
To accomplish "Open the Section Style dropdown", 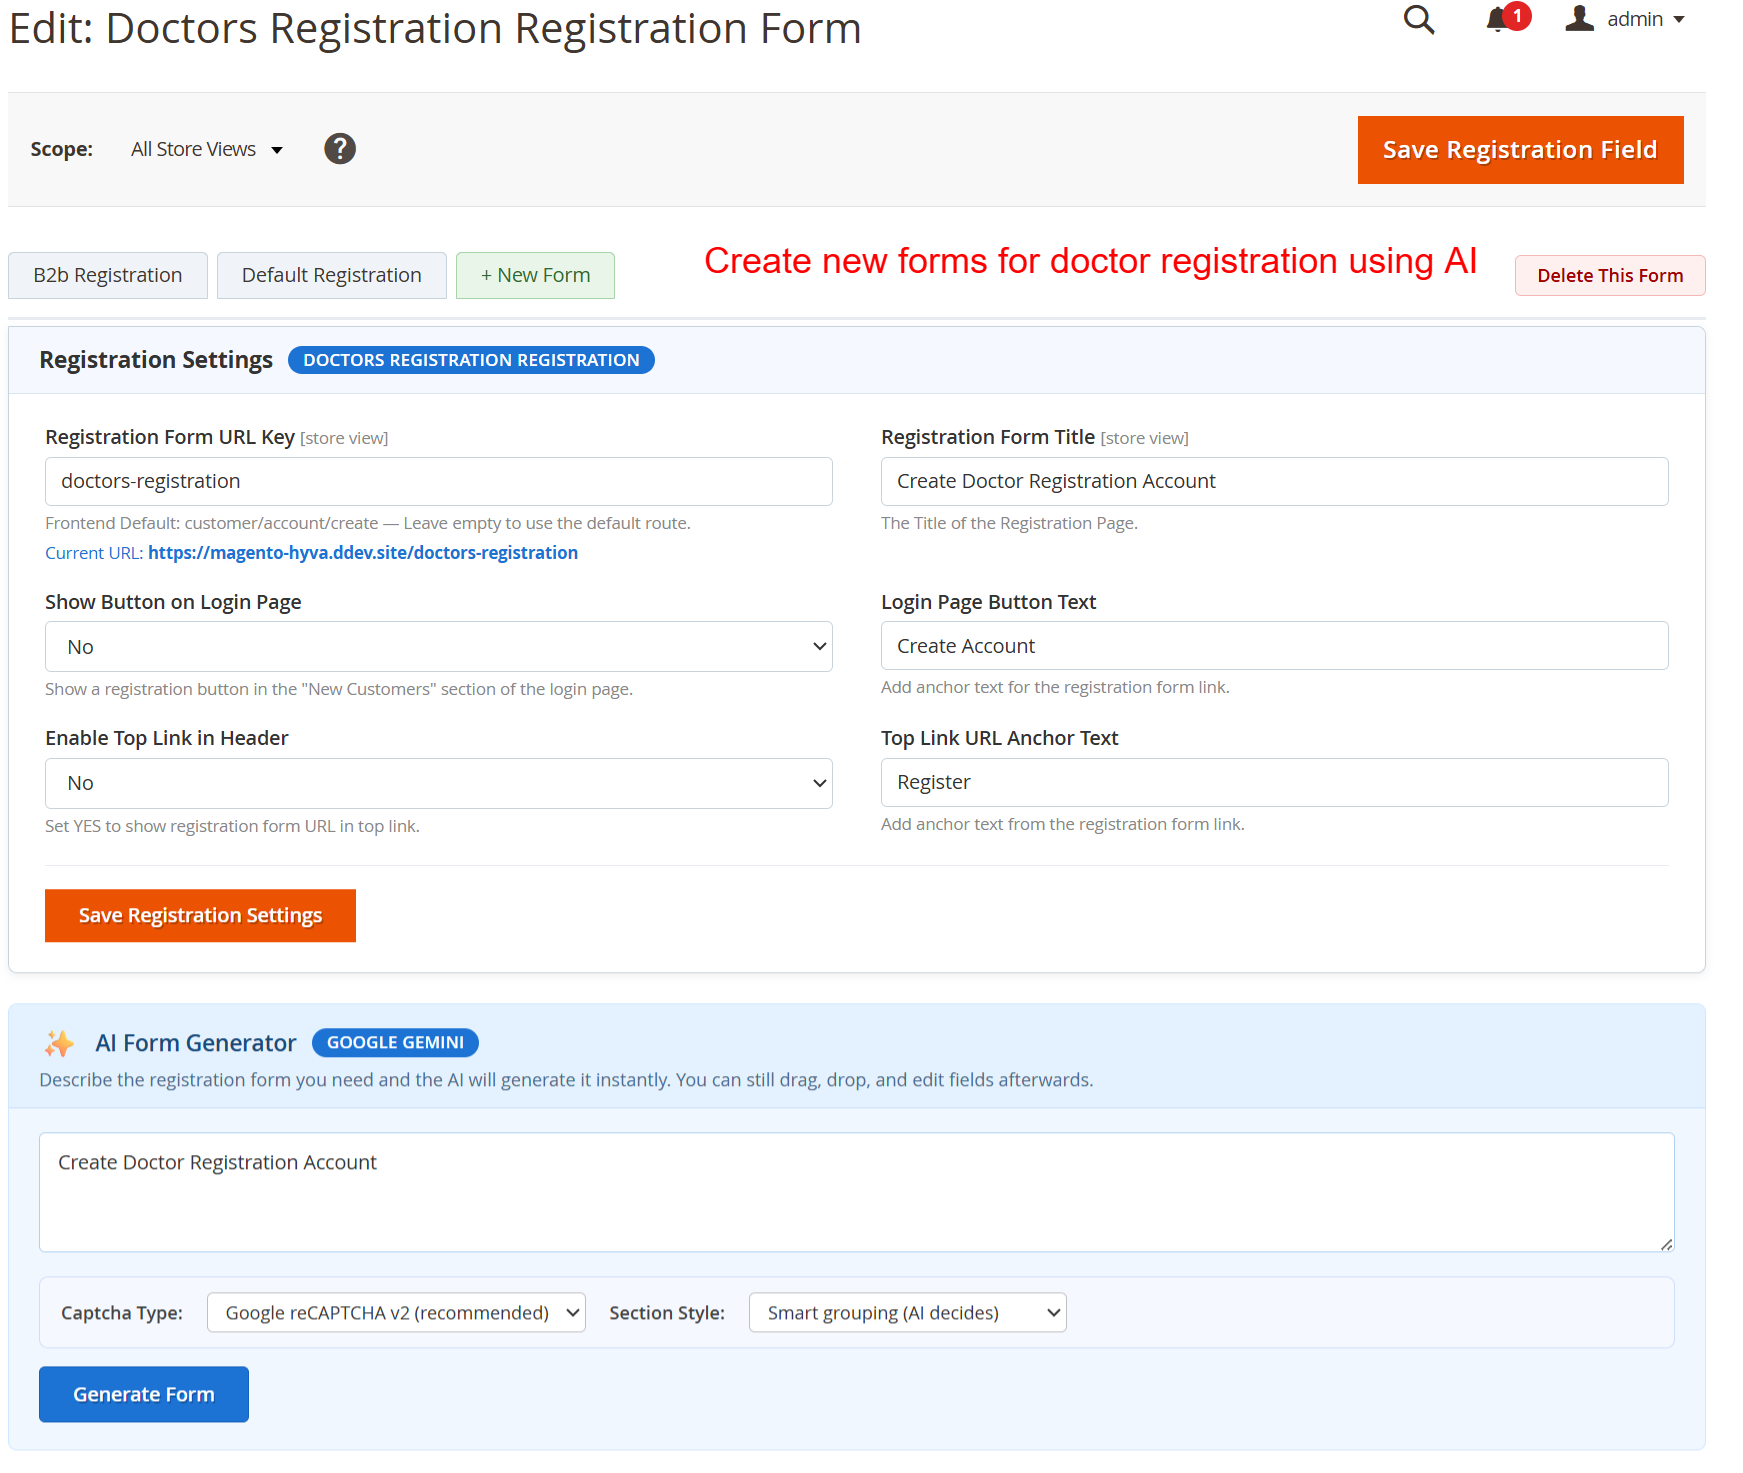I will click(907, 1313).
